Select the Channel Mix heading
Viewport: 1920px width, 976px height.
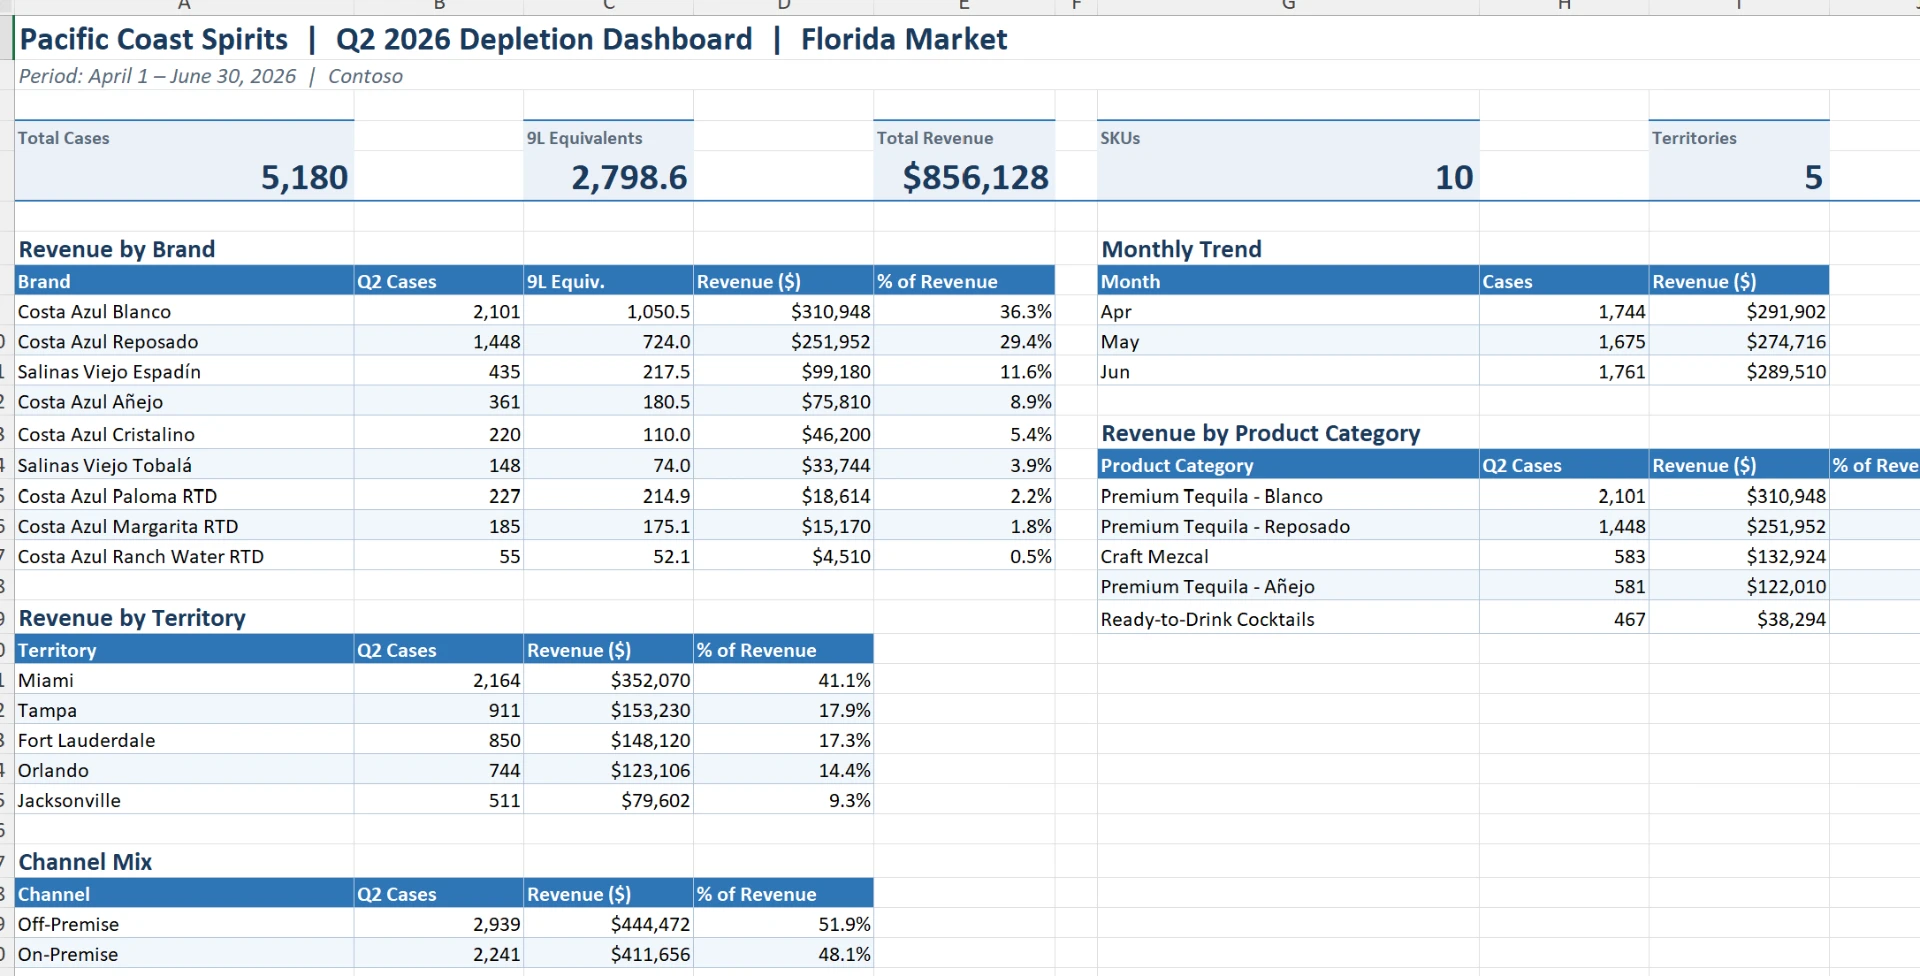[x=85, y=862]
